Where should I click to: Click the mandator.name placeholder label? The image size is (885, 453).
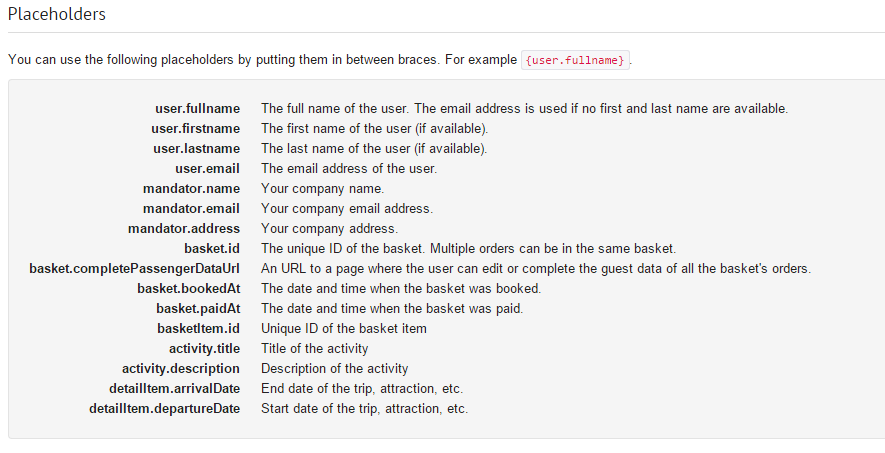(x=191, y=189)
